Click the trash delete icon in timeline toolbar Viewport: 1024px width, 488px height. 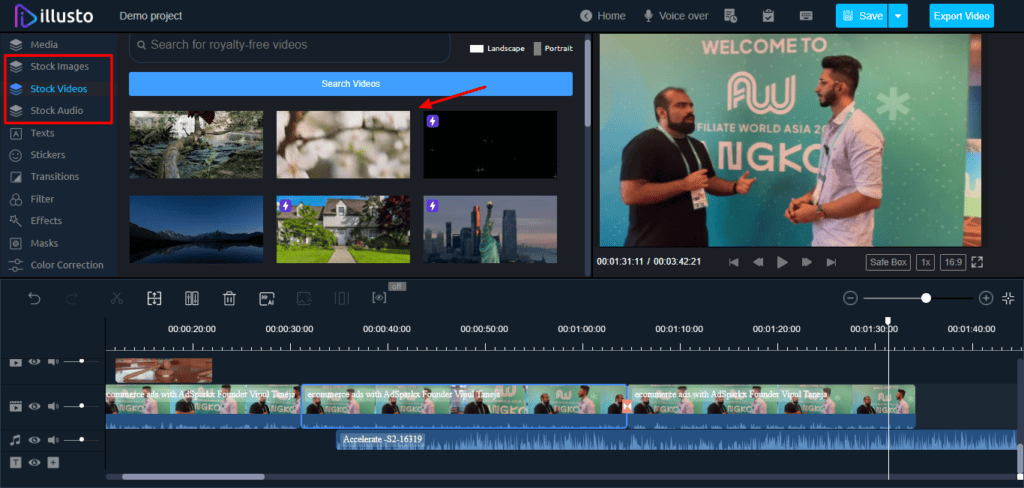(229, 298)
